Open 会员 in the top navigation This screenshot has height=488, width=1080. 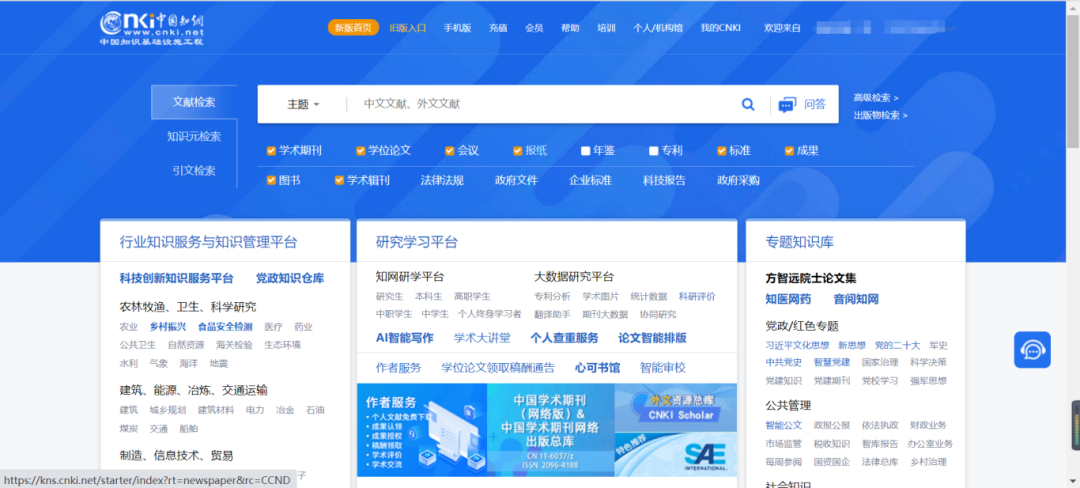[534, 28]
